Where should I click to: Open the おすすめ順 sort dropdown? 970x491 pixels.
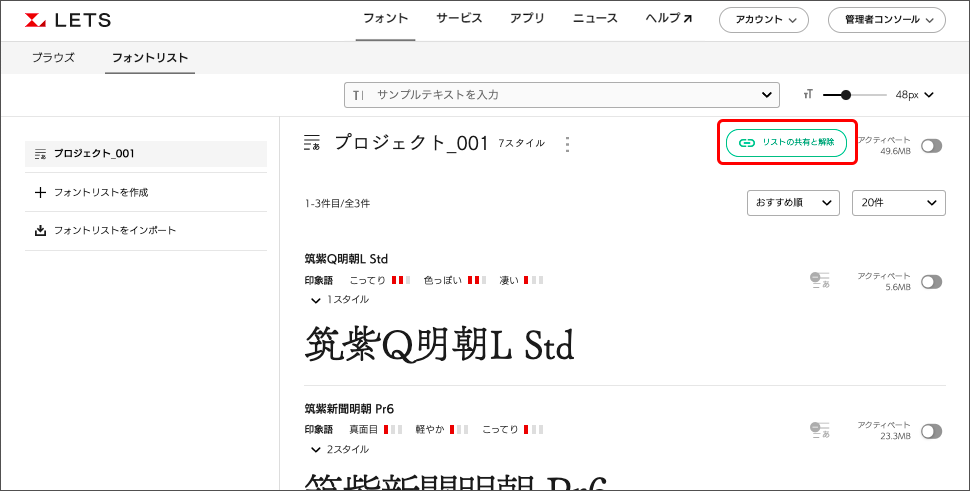click(792, 203)
